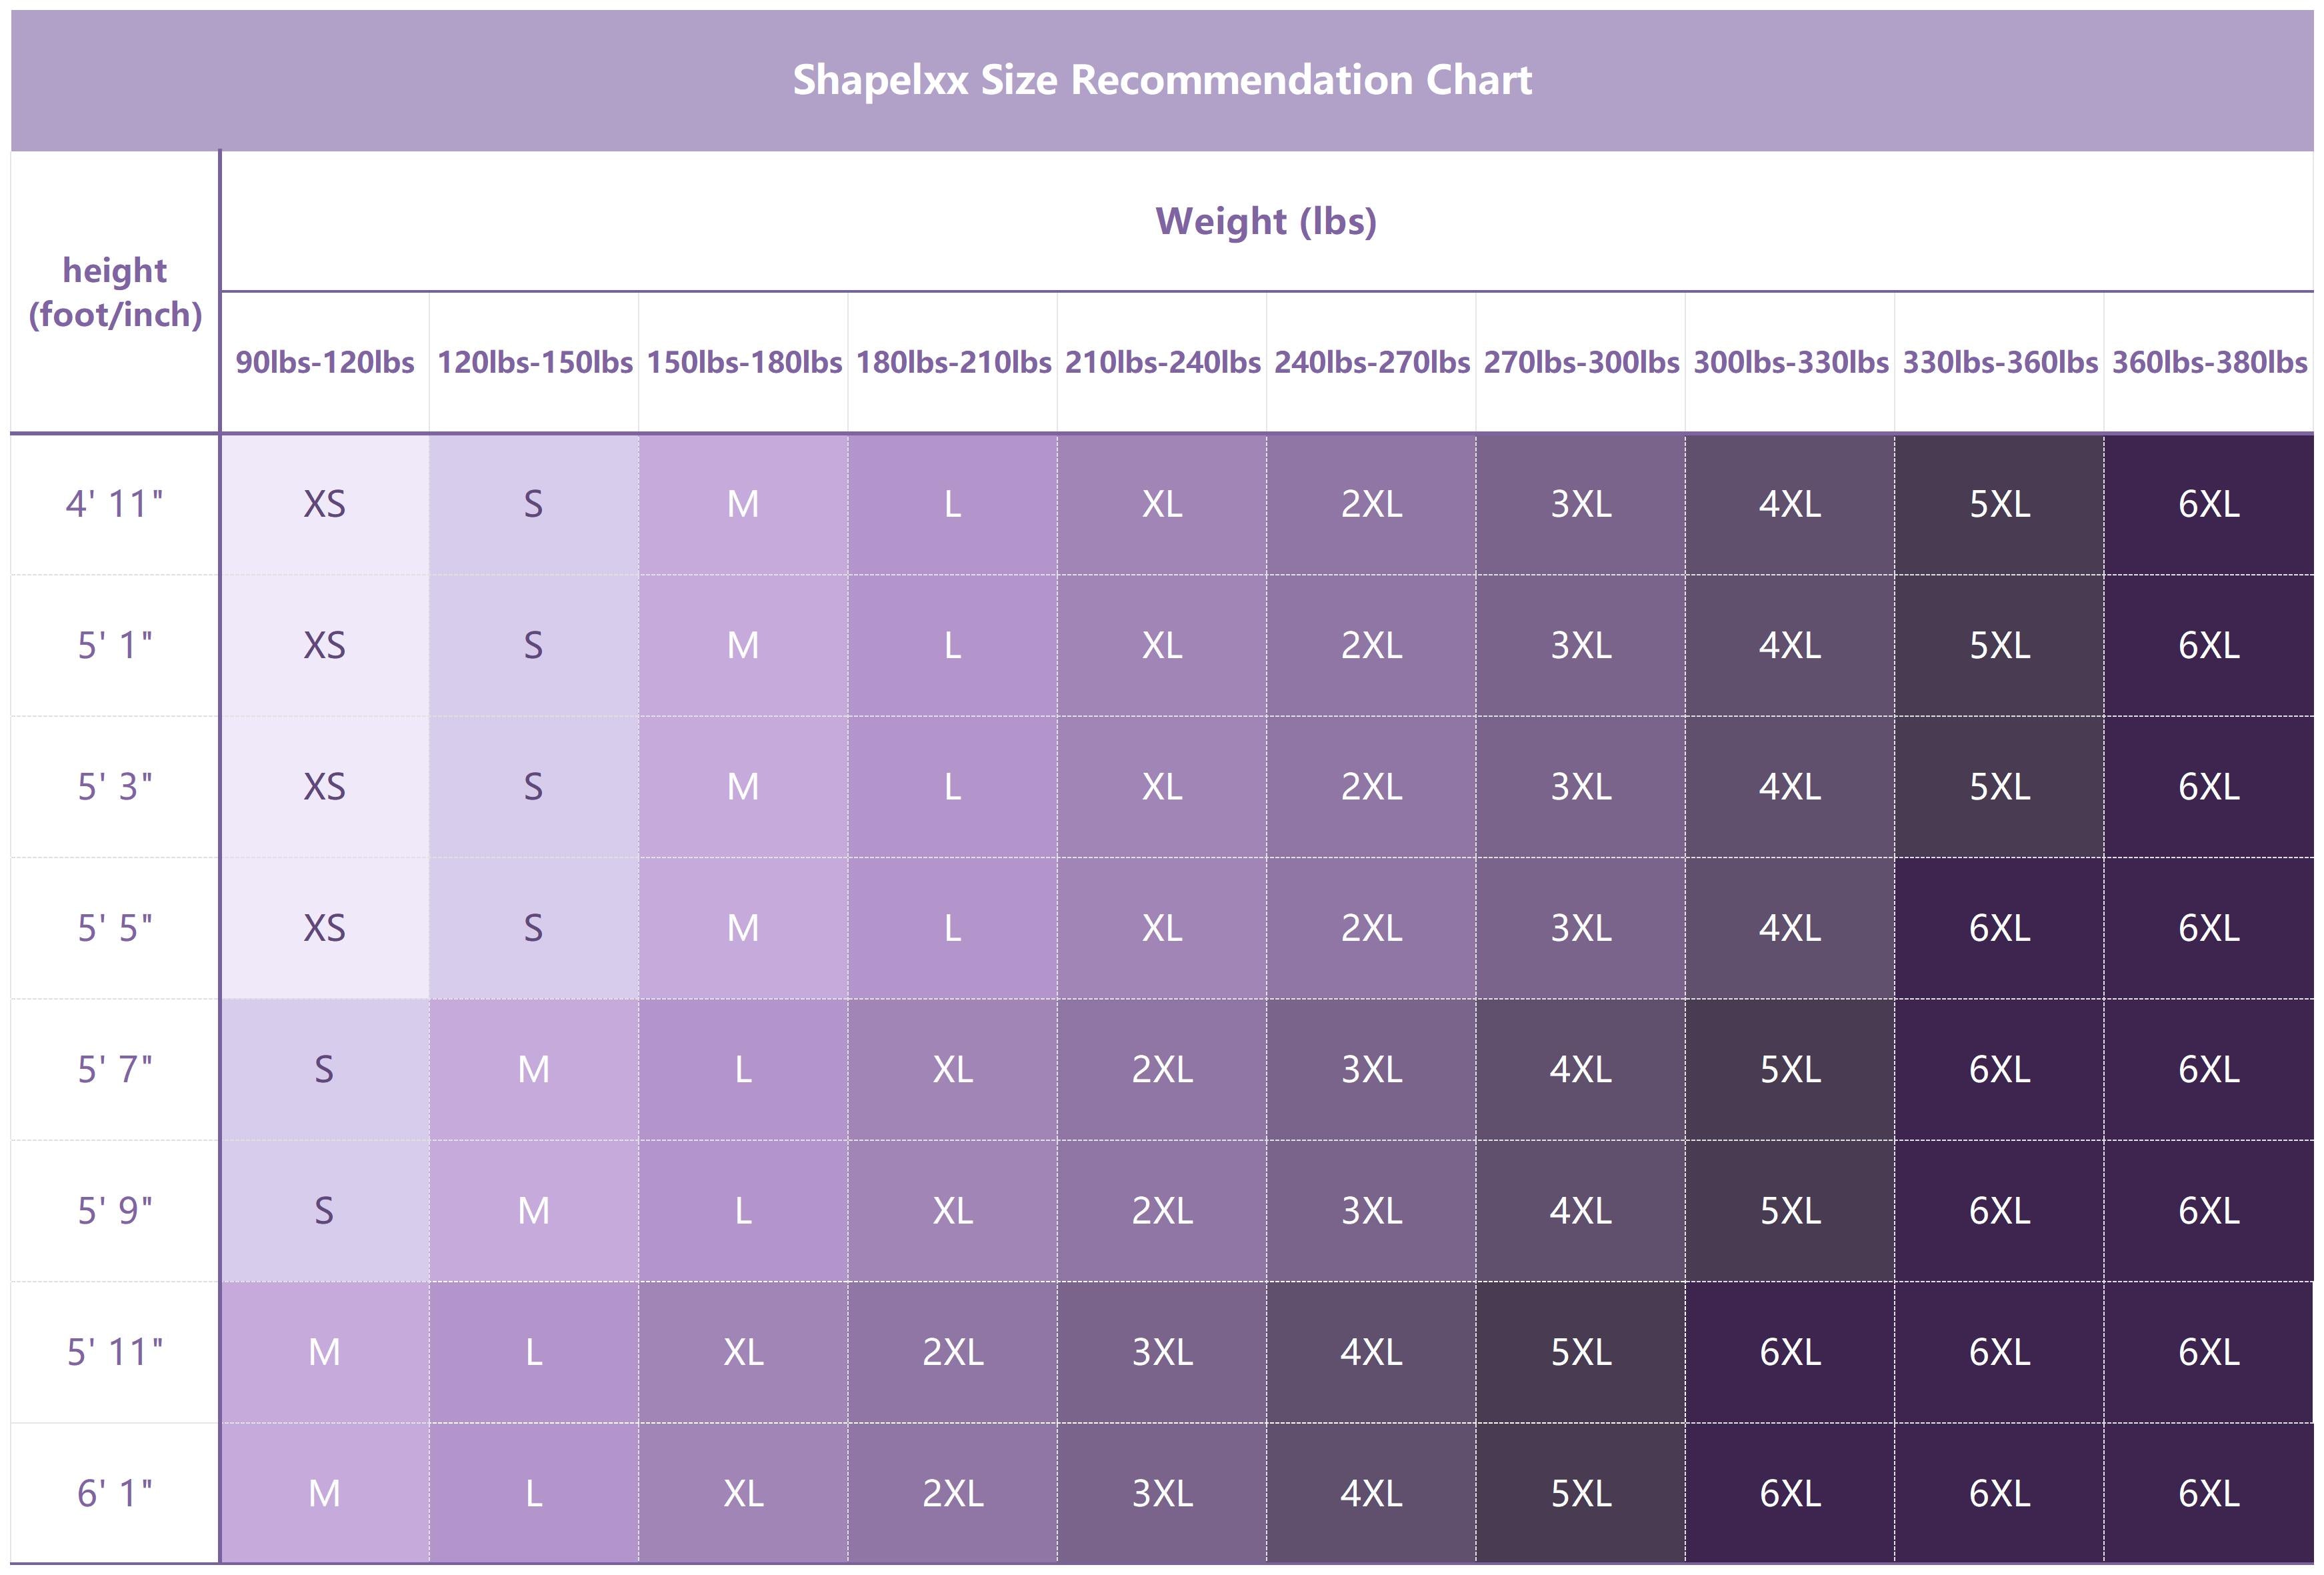Screen dimensions: 2324x1575
Task: Select the 4' 11" height row label
Action: [x=115, y=504]
